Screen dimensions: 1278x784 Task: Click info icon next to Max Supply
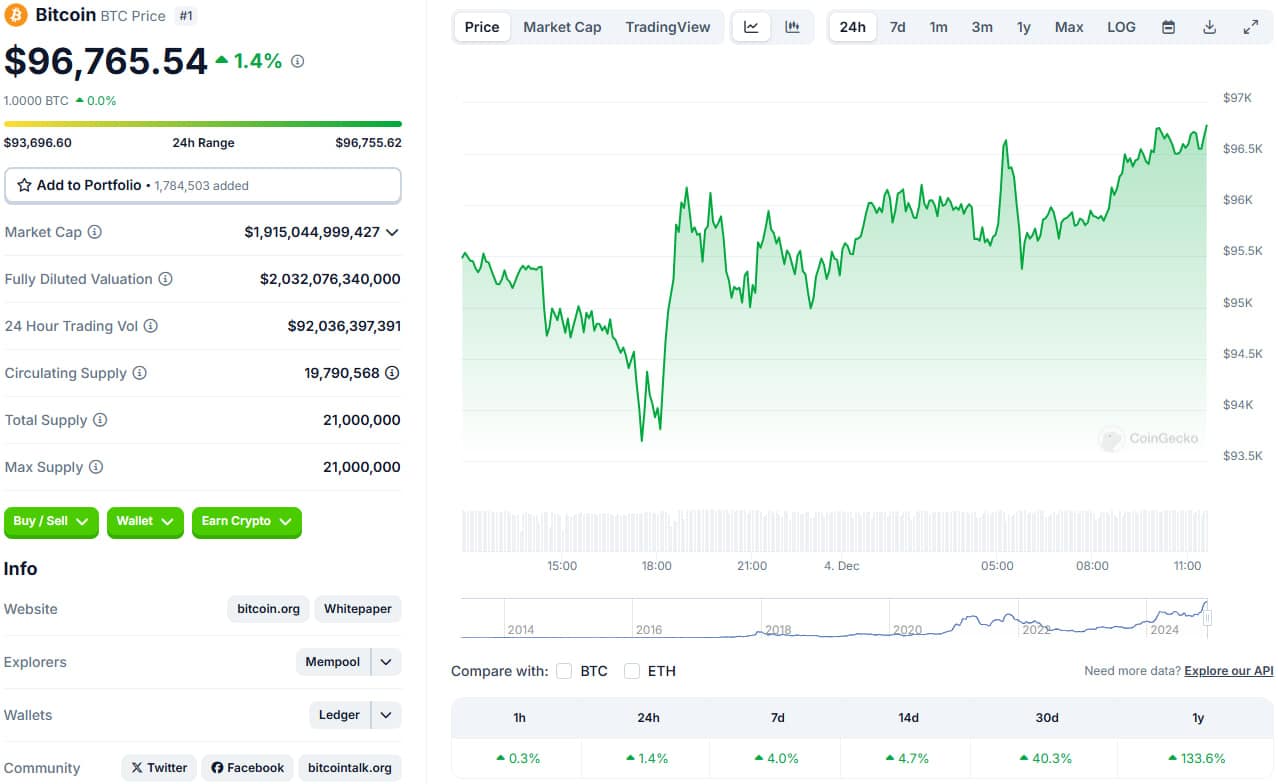[x=95, y=467]
